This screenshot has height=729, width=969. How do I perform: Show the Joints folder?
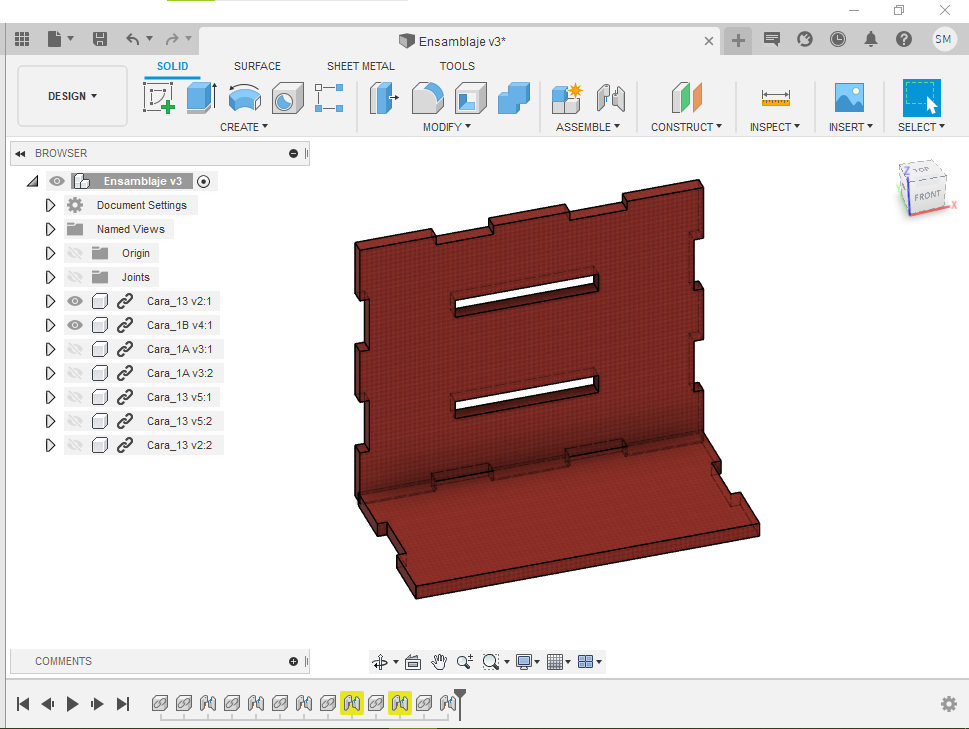[75, 277]
